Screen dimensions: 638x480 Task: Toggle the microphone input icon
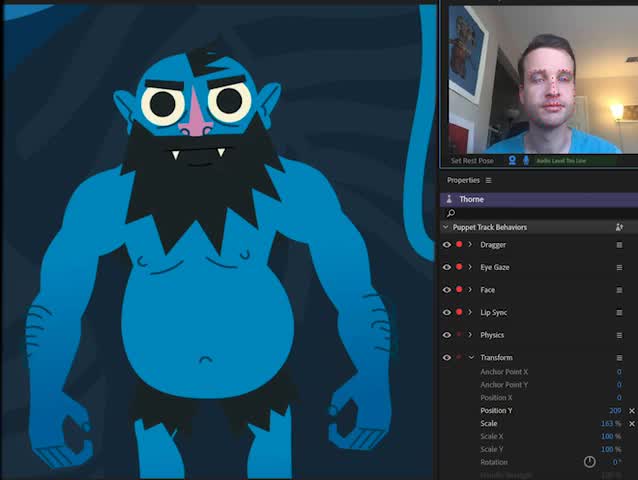click(526, 160)
